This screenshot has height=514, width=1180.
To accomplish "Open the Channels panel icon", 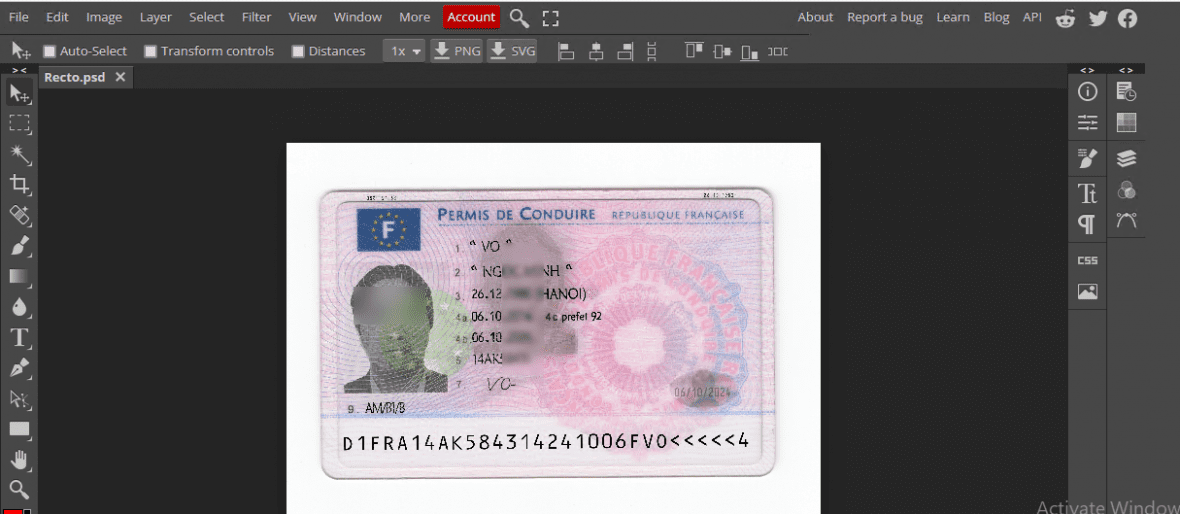I will point(1127,190).
